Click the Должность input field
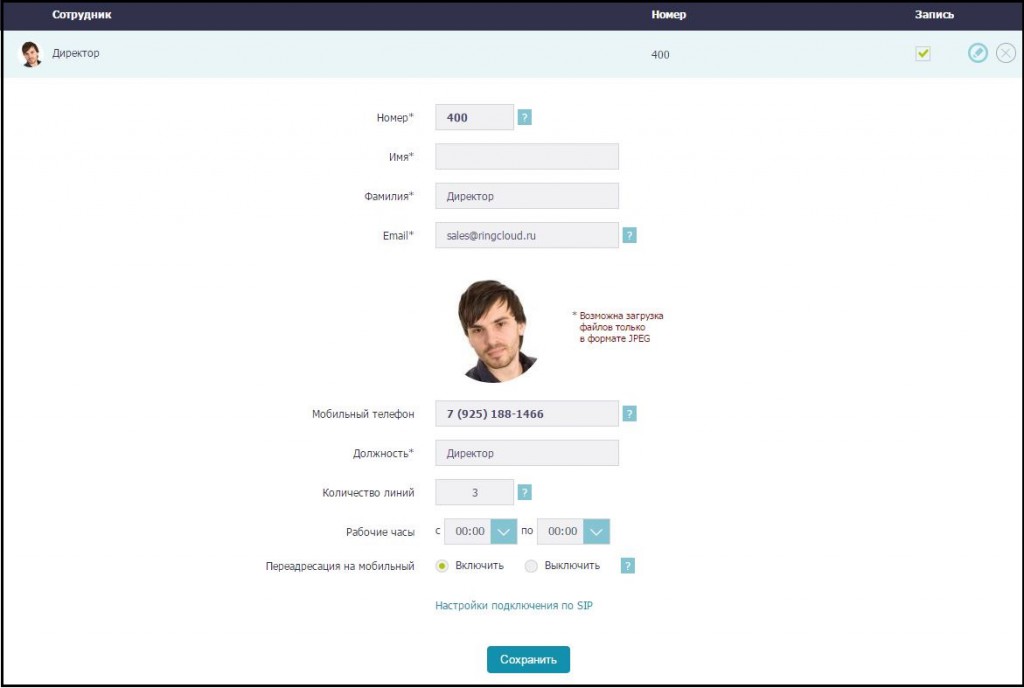 coord(527,453)
